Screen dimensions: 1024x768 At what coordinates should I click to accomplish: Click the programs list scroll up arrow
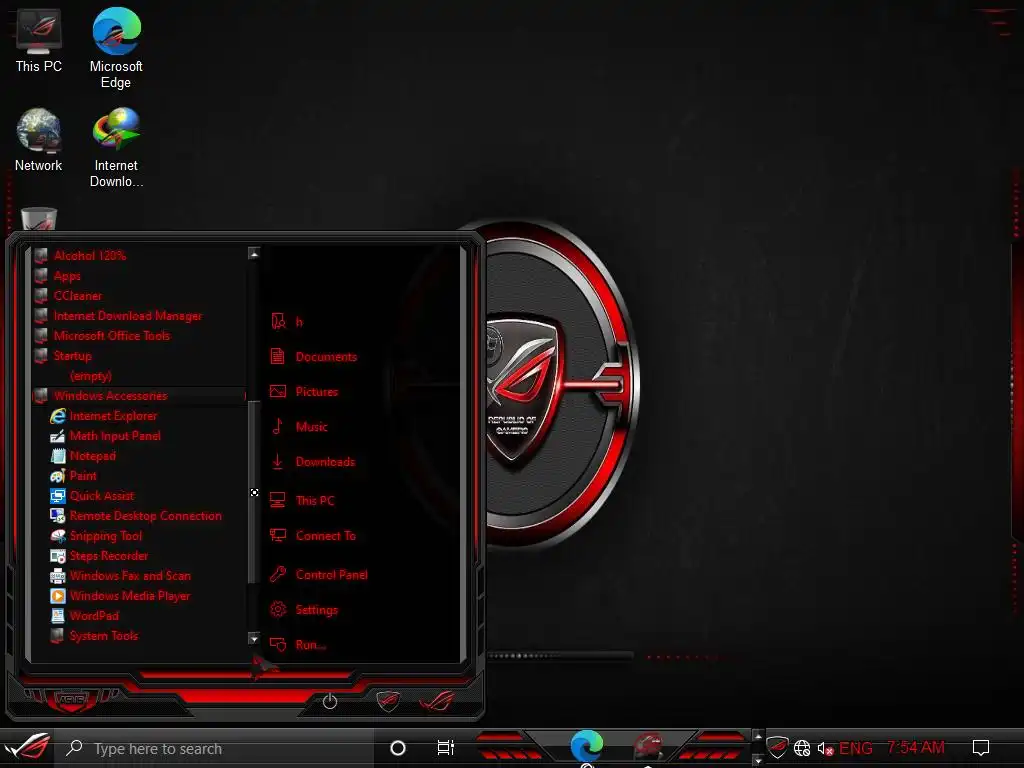[x=254, y=253]
